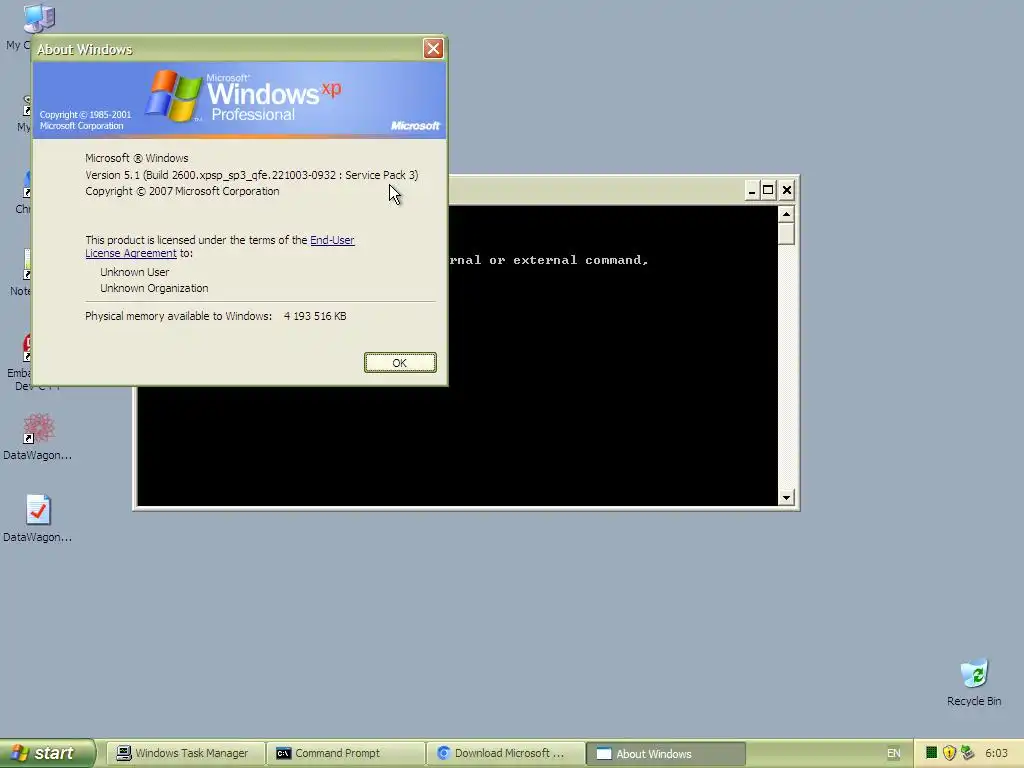Click the EN language indicator
Image resolution: width=1024 pixels, height=768 pixels.
[893, 753]
